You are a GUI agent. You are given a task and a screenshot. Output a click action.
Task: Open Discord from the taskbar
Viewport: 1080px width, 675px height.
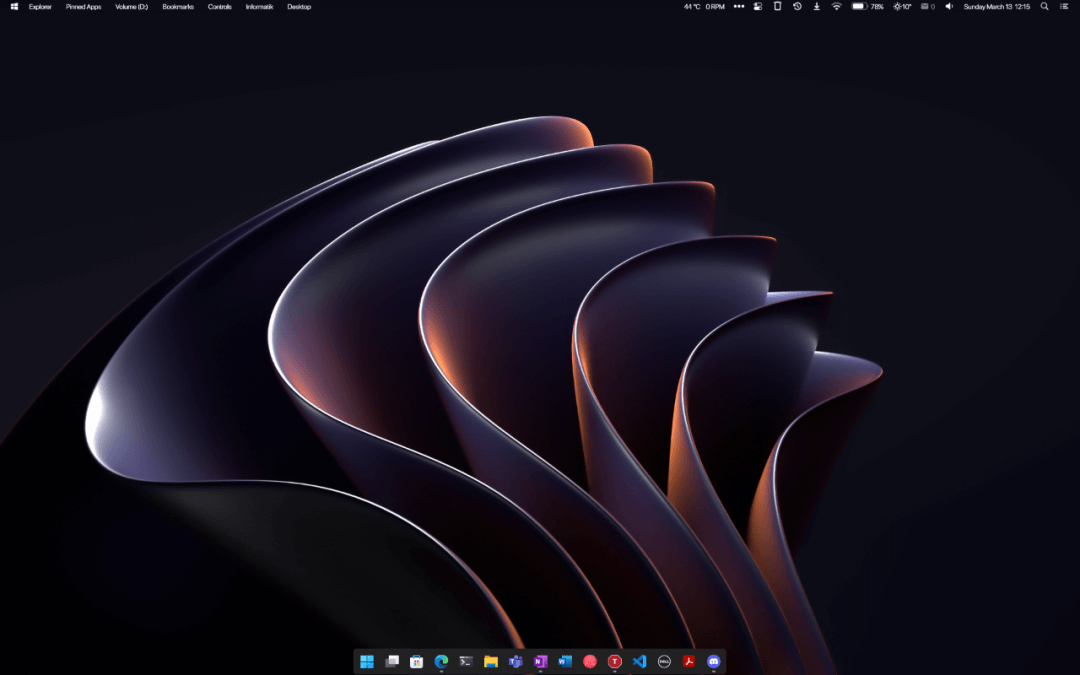click(713, 661)
